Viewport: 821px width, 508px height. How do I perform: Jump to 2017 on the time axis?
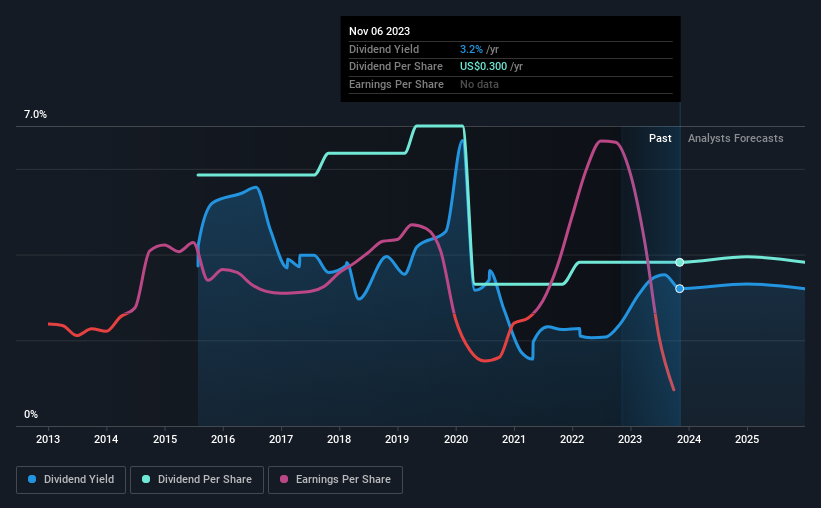tap(281, 439)
